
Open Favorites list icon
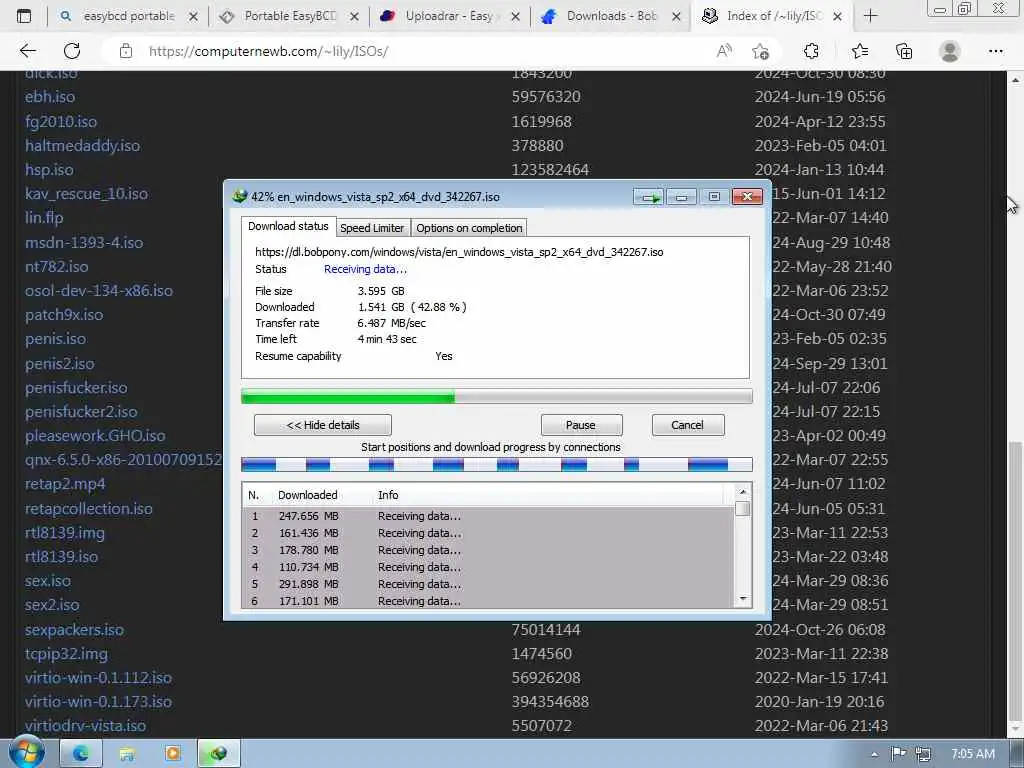[x=860, y=51]
